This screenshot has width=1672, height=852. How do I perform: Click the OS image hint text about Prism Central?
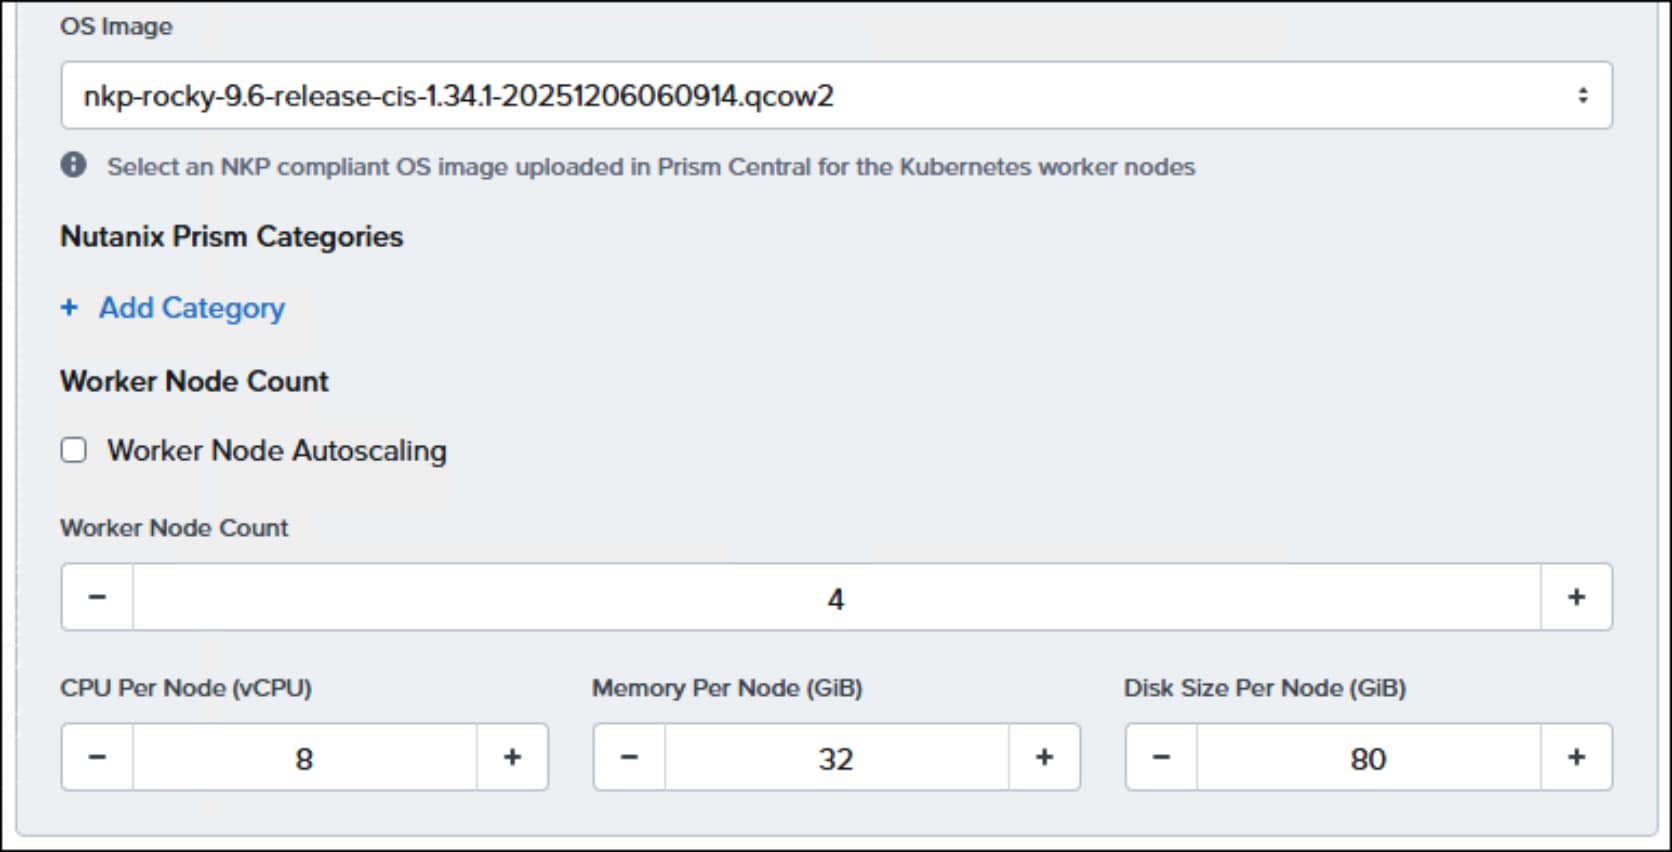point(651,167)
